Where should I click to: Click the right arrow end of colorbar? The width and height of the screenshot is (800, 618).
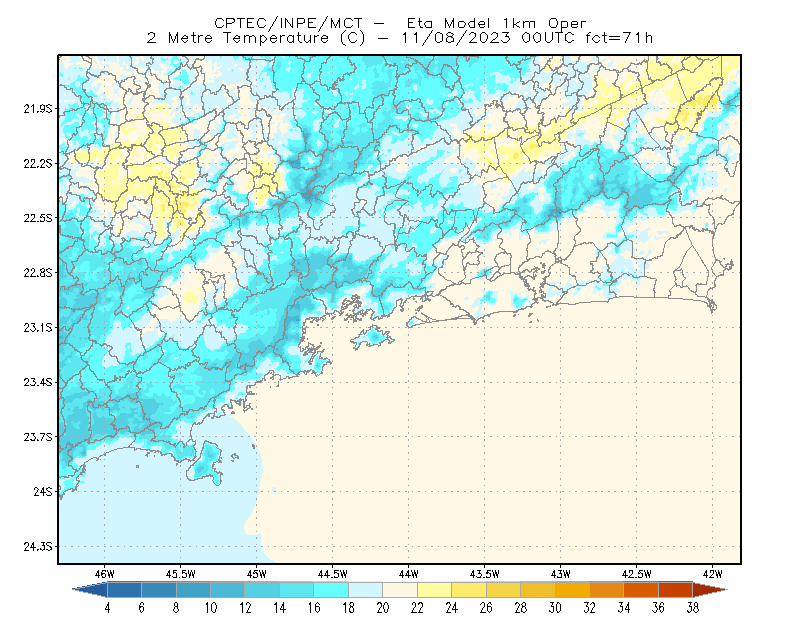coord(710,589)
